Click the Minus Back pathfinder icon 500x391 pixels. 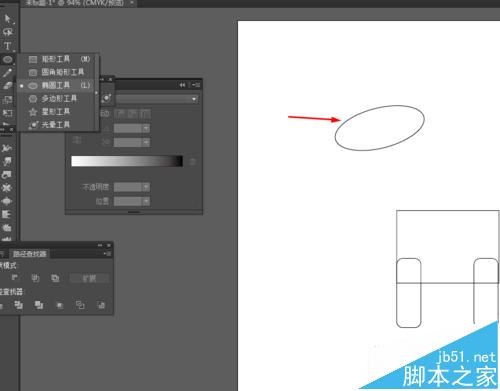pyautogui.click(x=101, y=305)
